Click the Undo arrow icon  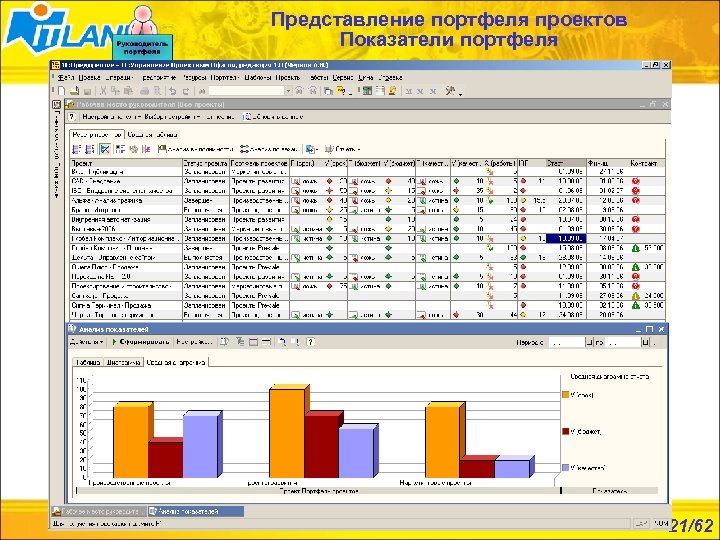(173, 91)
